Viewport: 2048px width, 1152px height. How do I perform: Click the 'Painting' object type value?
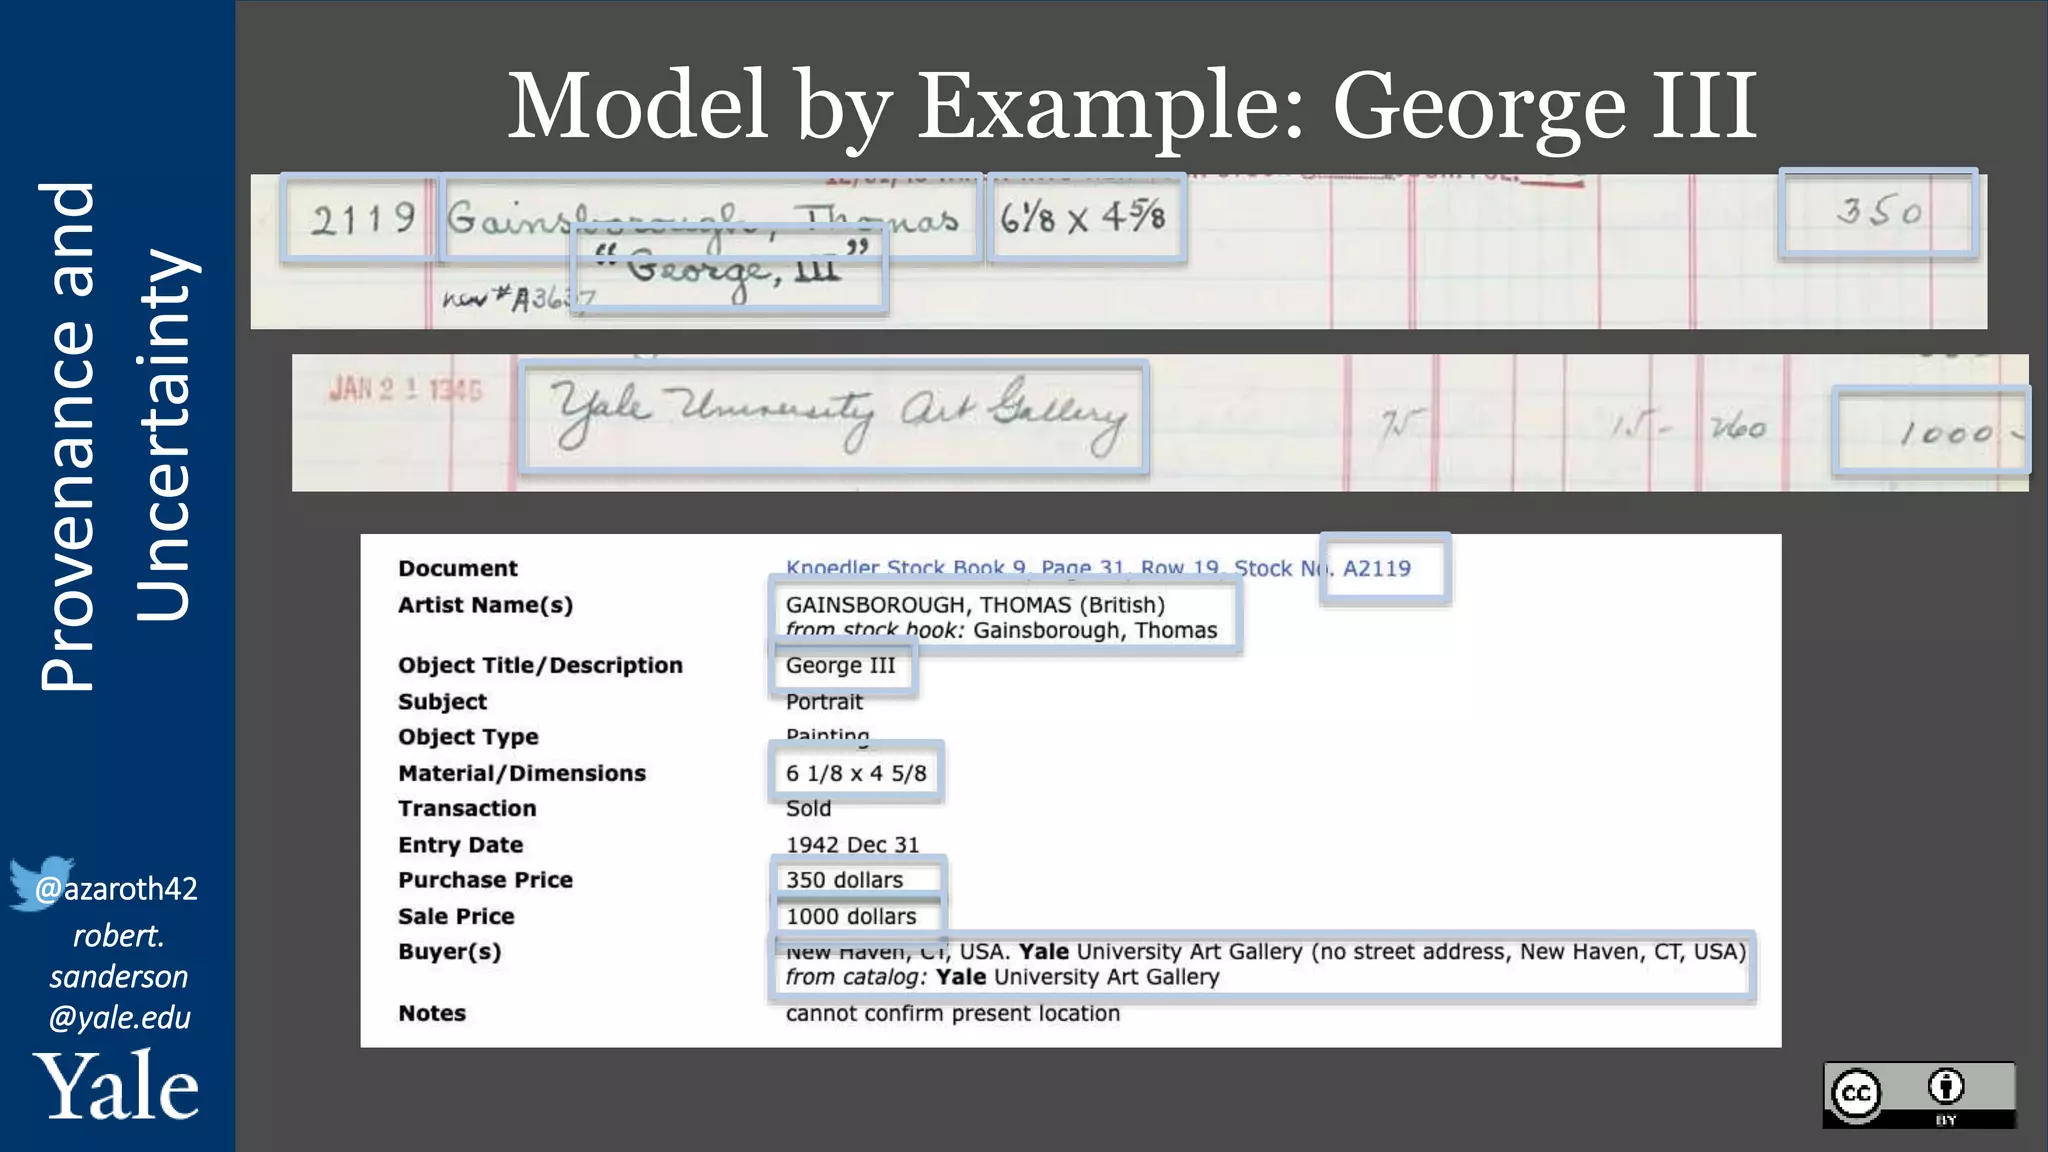coord(827,737)
